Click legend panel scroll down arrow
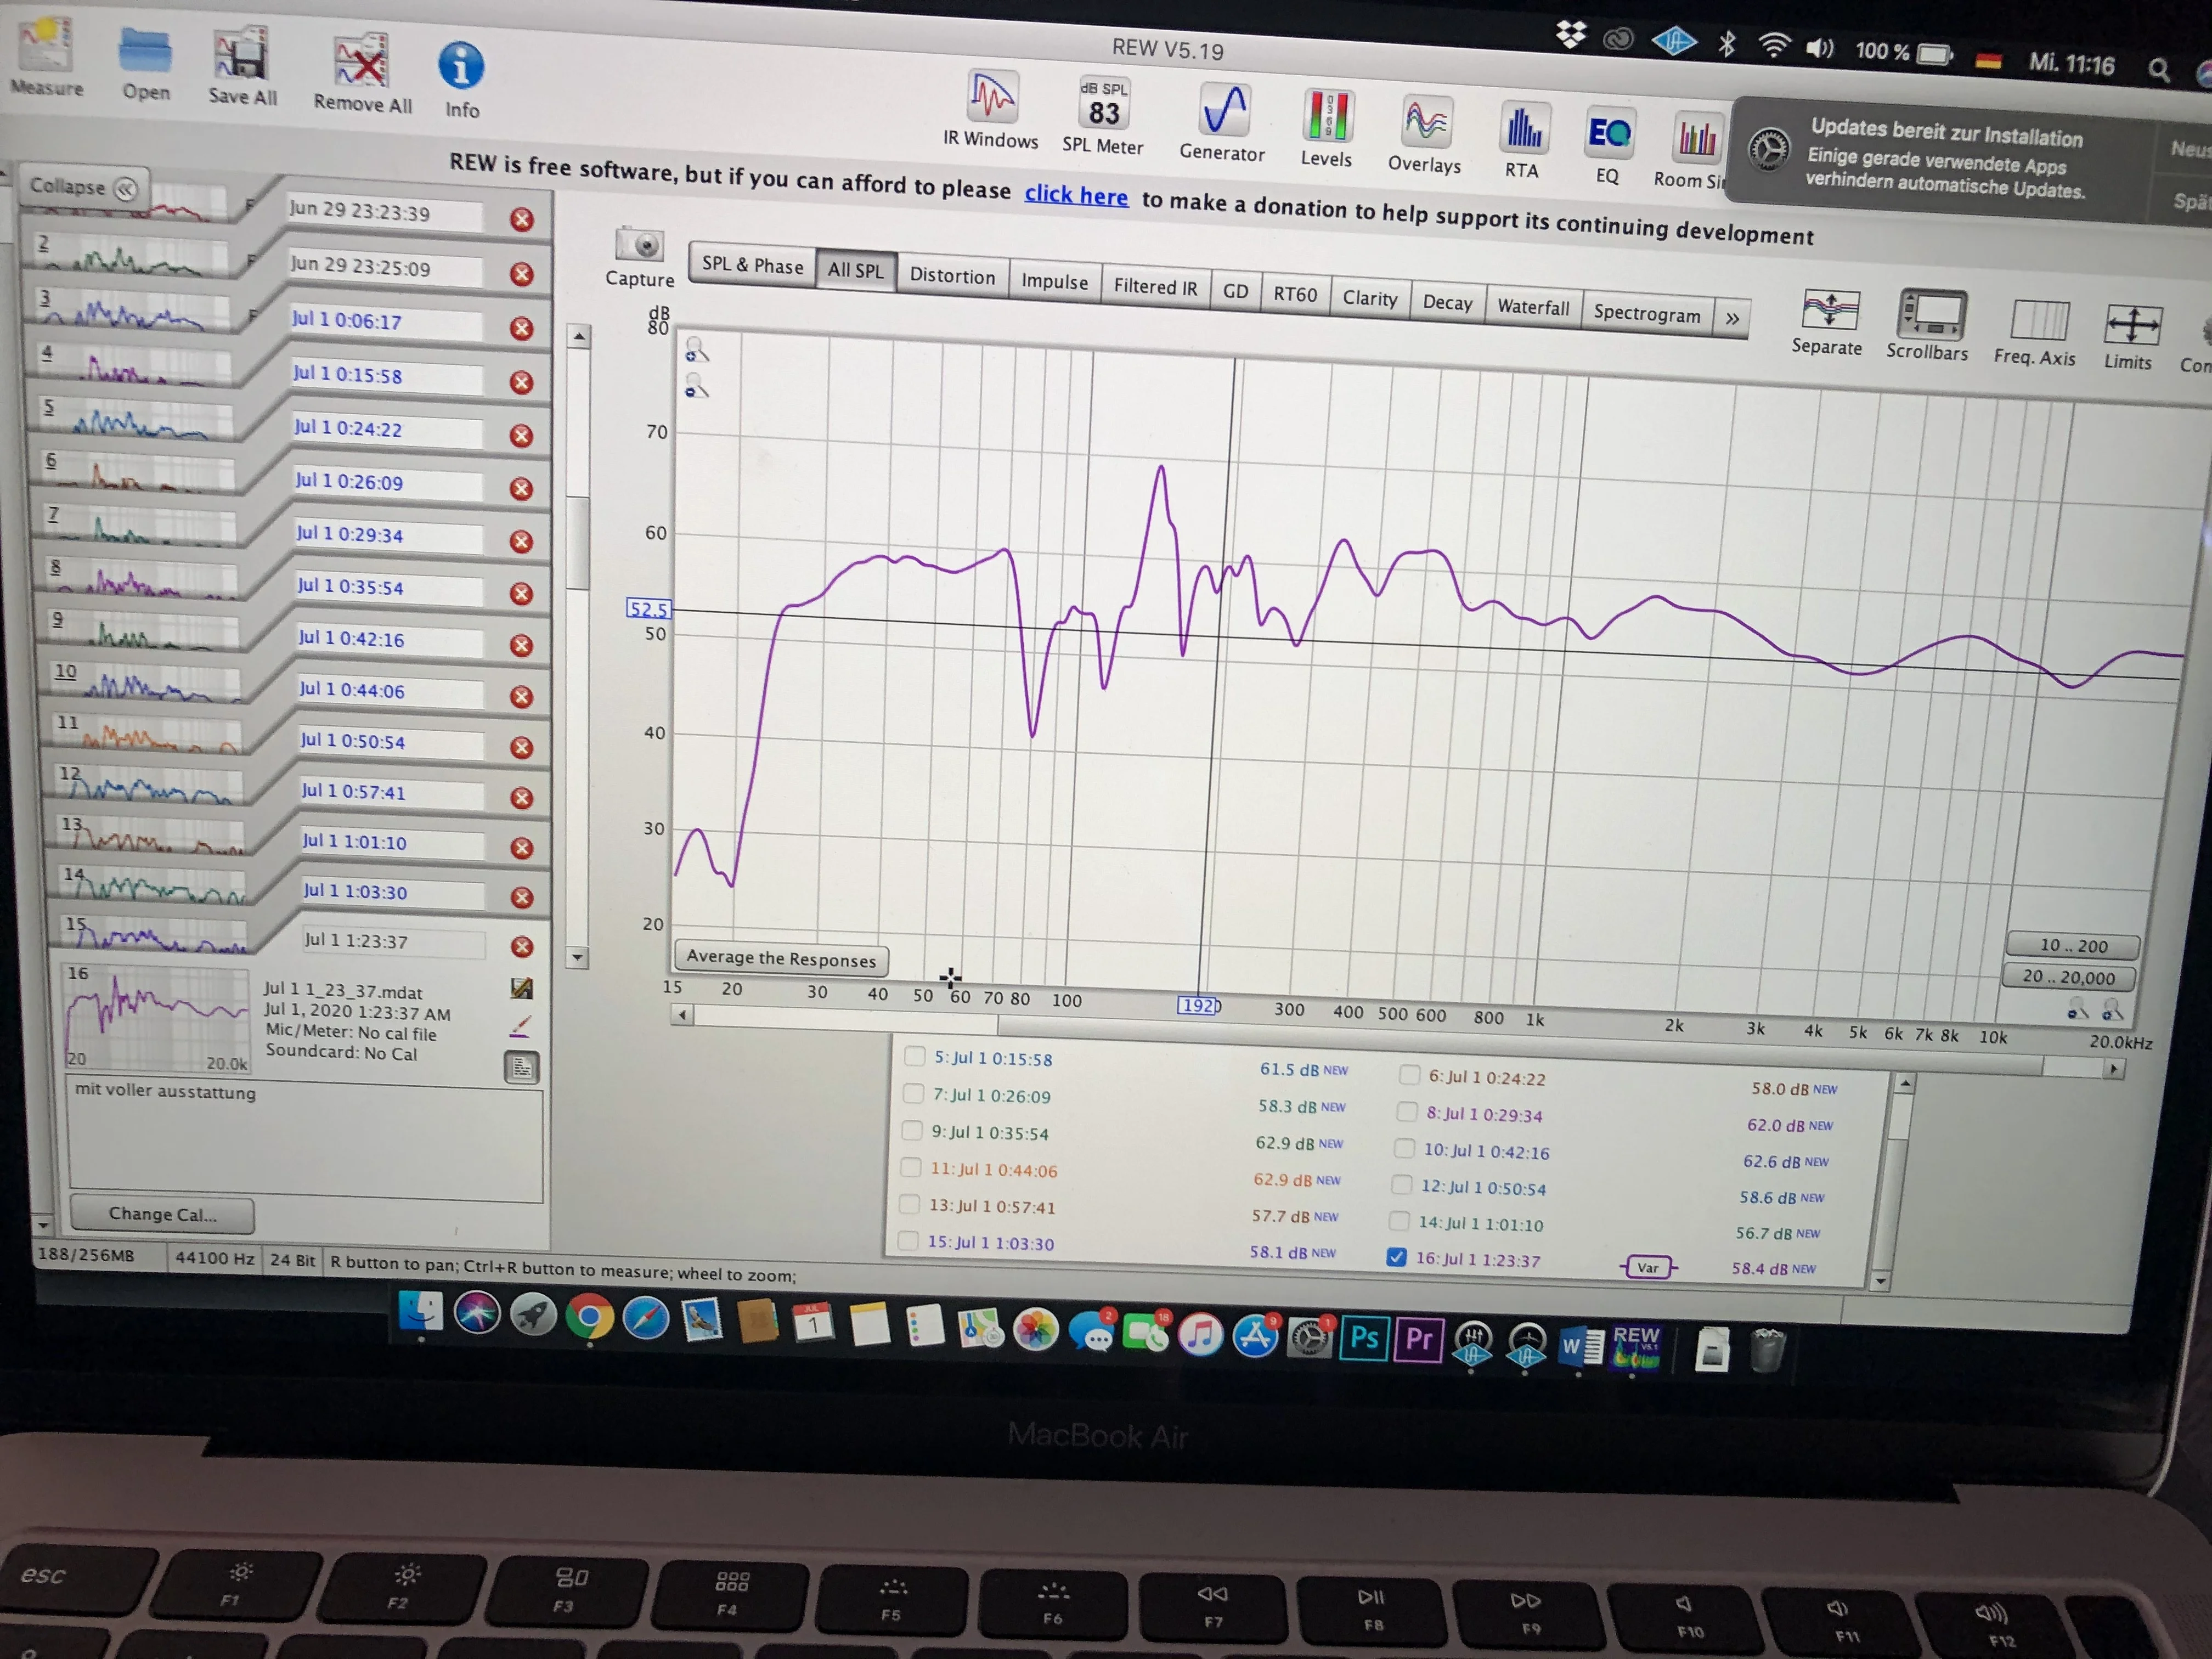The height and width of the screenshot is (1659, 2212). (x=1880, y=1281)
